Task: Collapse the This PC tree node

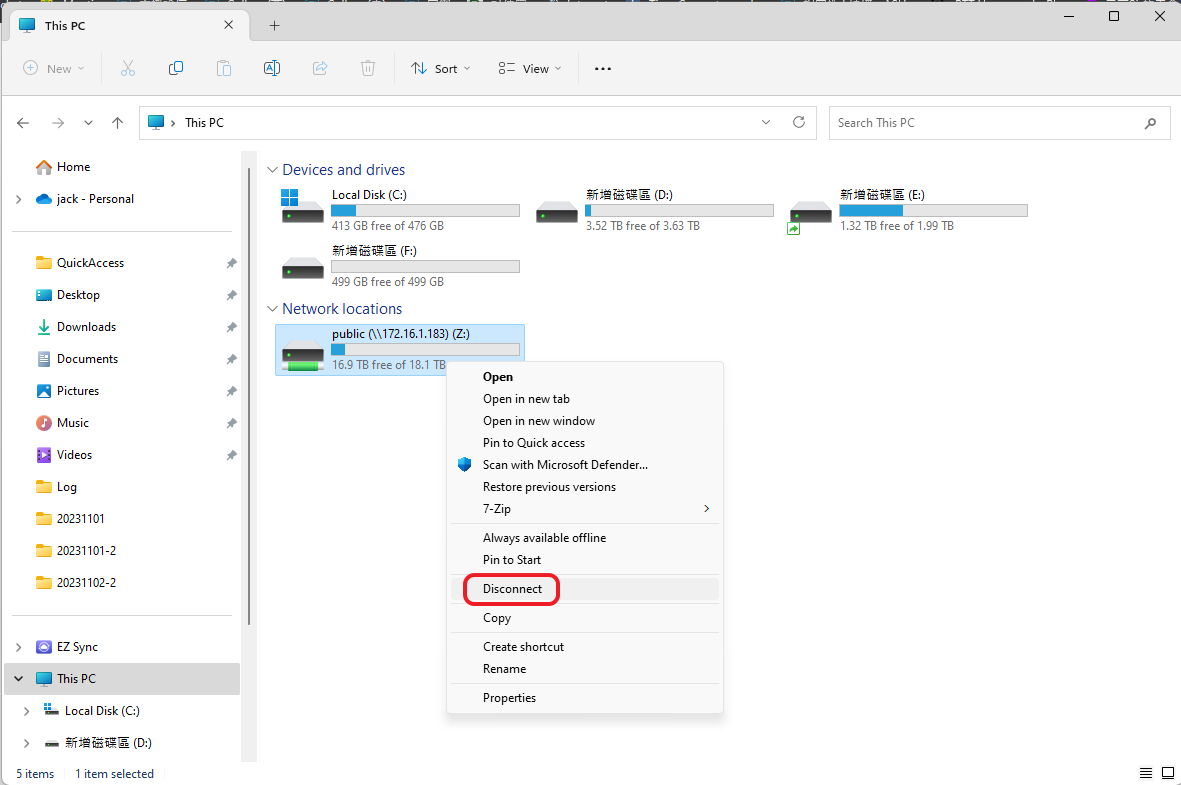Action: coord(18,679)
